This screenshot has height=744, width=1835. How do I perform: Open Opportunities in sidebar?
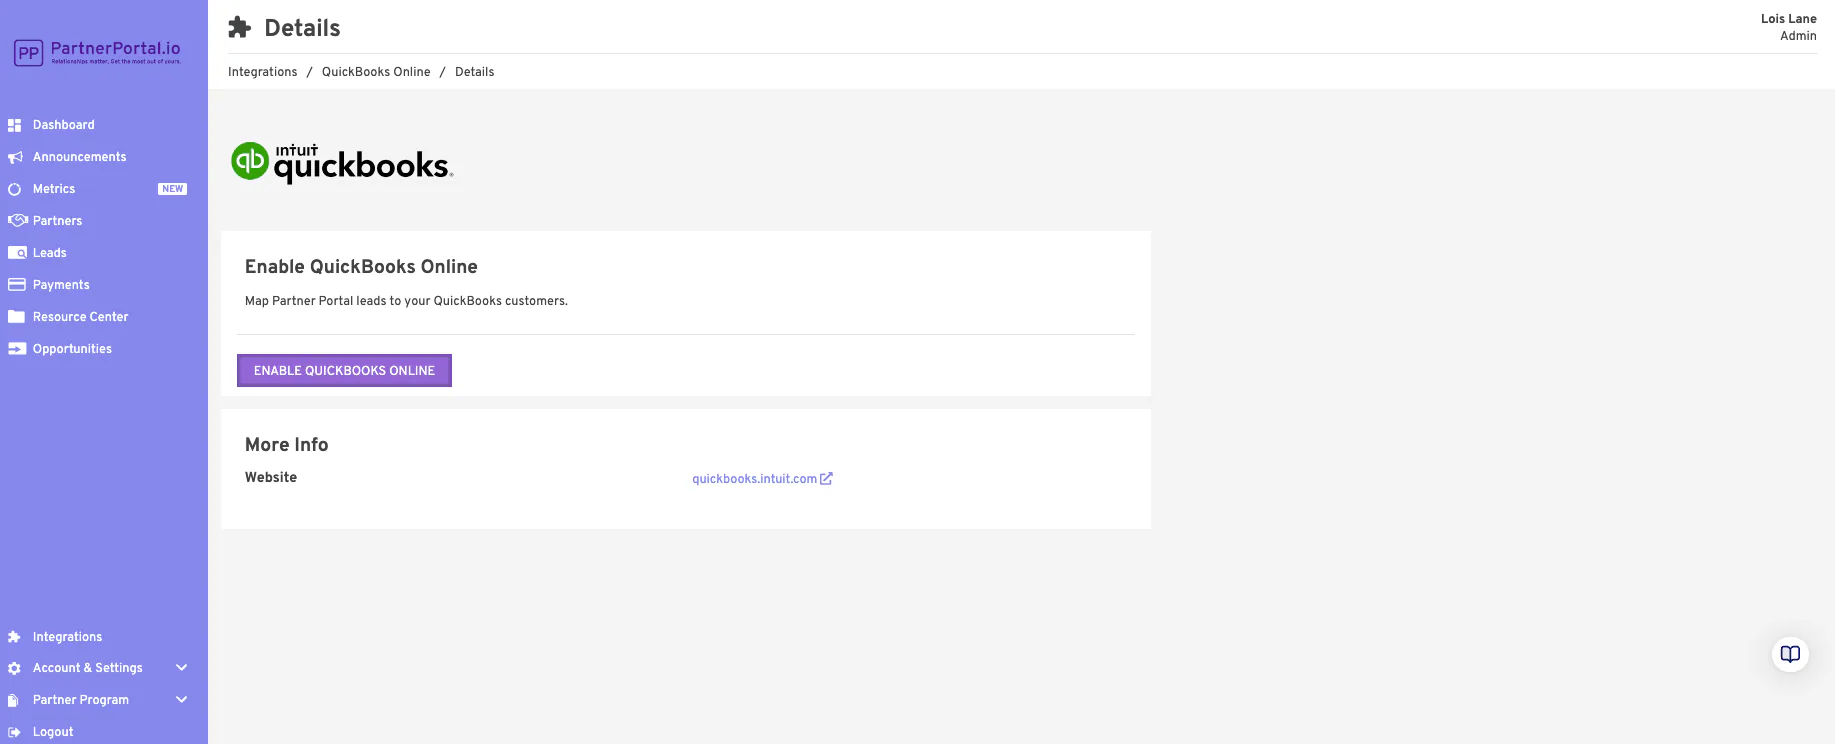pyautogui.click(x=73, y=349)
